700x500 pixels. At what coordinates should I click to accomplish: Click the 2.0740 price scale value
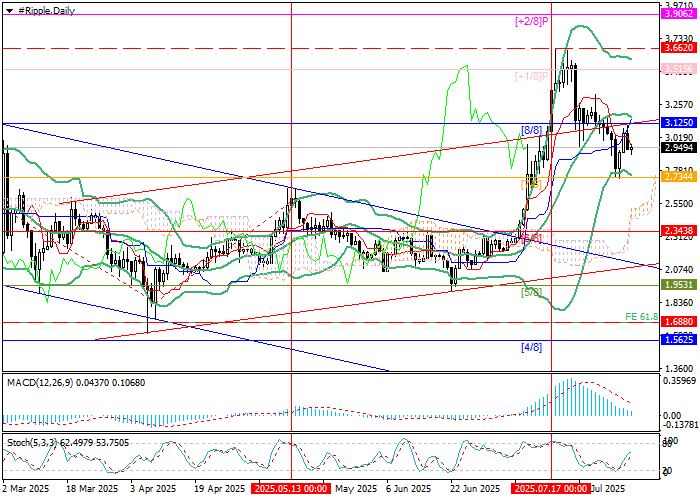[679, 270]
